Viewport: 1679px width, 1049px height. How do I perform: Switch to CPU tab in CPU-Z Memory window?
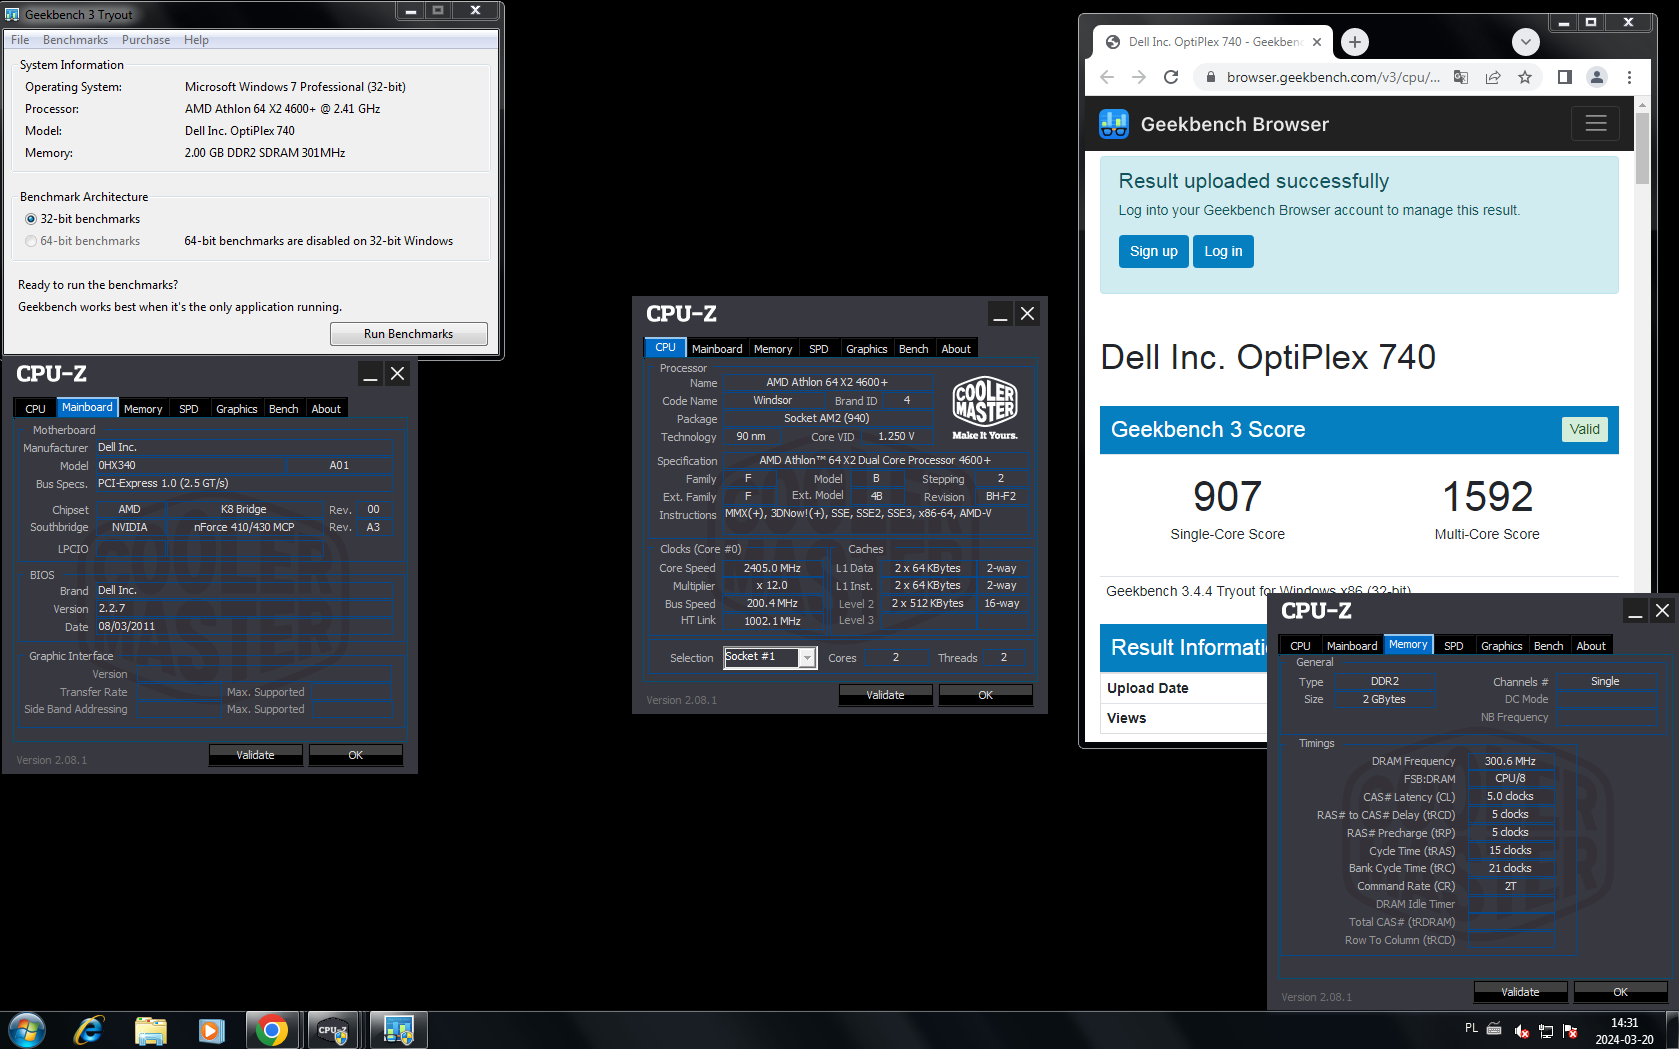coord(1300,646)
